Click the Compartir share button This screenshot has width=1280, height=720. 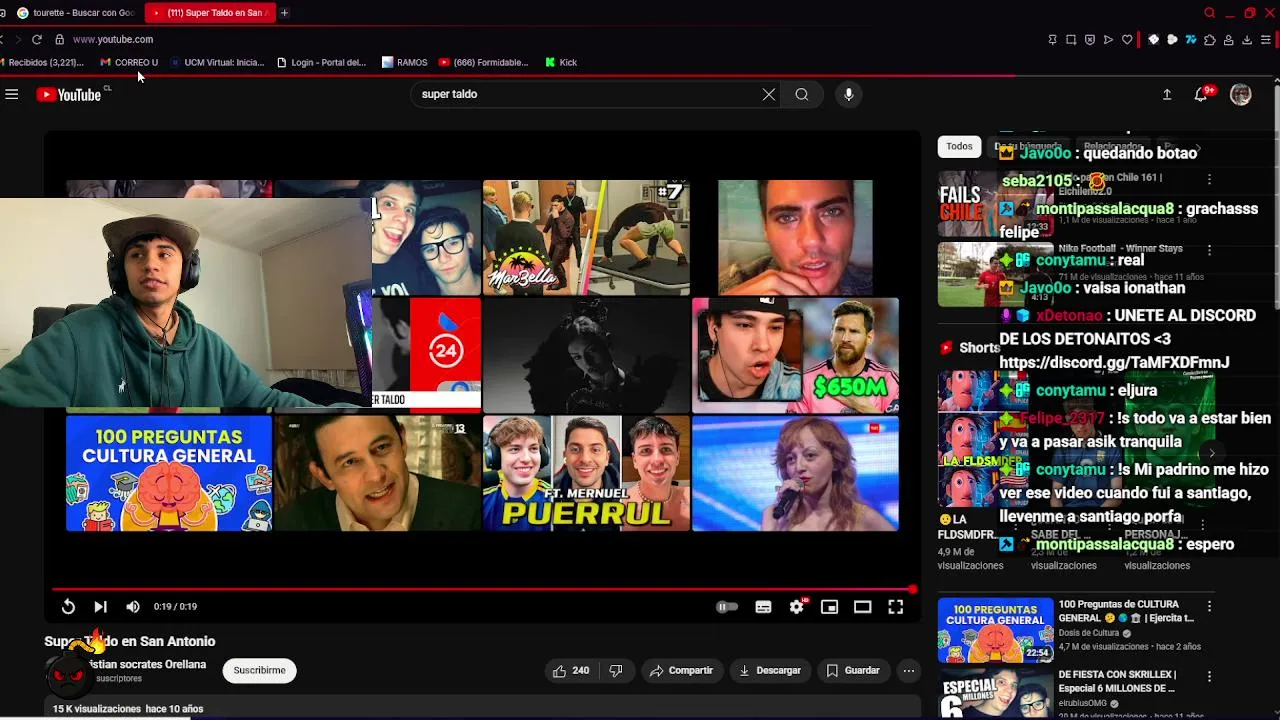click(x=681, y=671)
